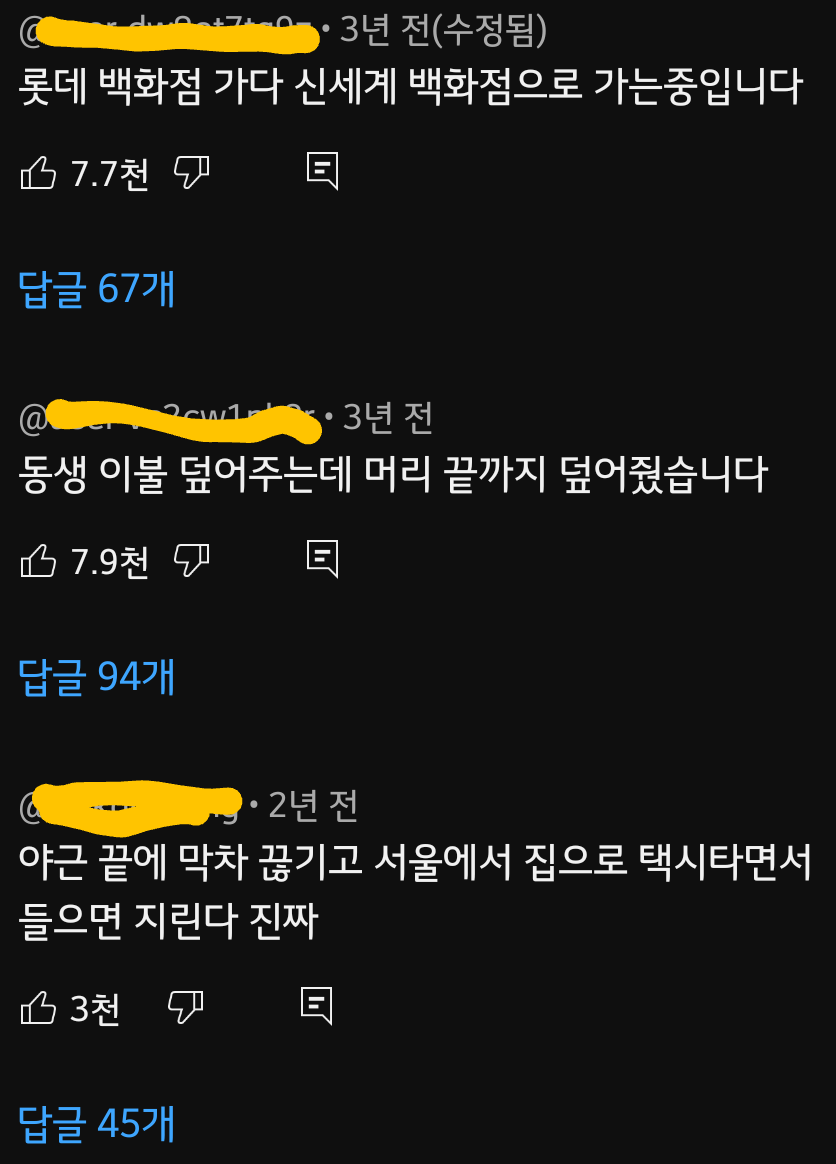Expand the 답글 45개 replies
The height and width of the screenshot is (1164, 836).
click(97, 1123)
